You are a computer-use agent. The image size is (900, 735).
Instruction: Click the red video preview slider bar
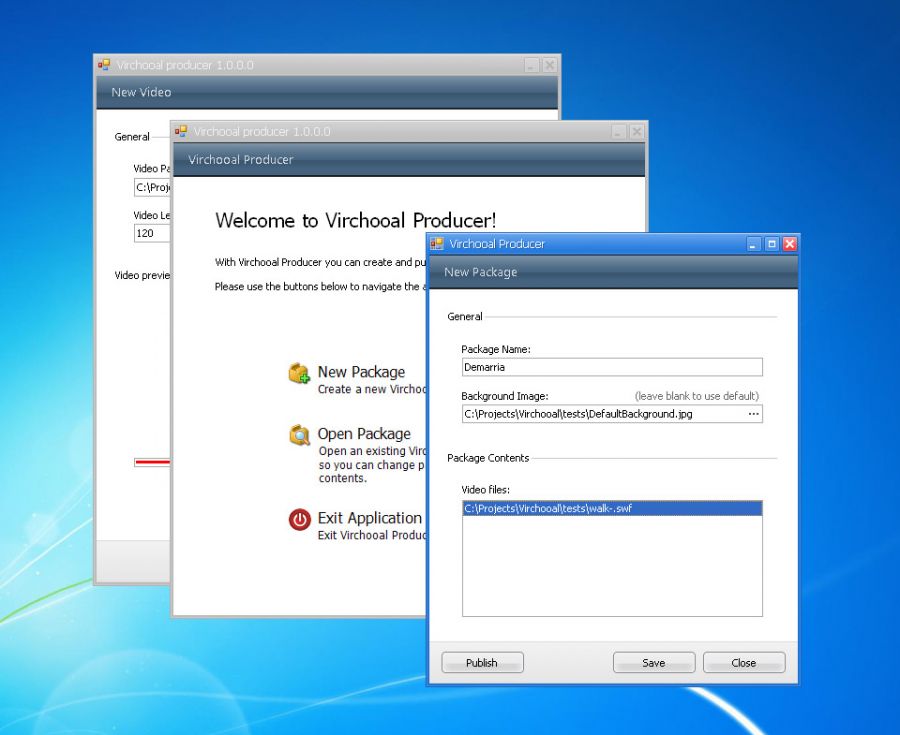pyautogui.click(x=152, y=462)
